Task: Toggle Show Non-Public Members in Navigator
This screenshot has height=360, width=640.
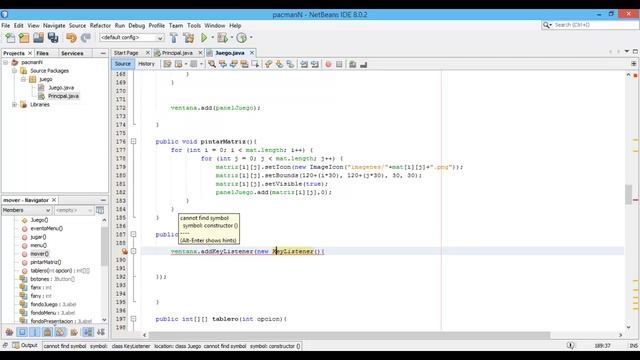Action: coord(48,332)
